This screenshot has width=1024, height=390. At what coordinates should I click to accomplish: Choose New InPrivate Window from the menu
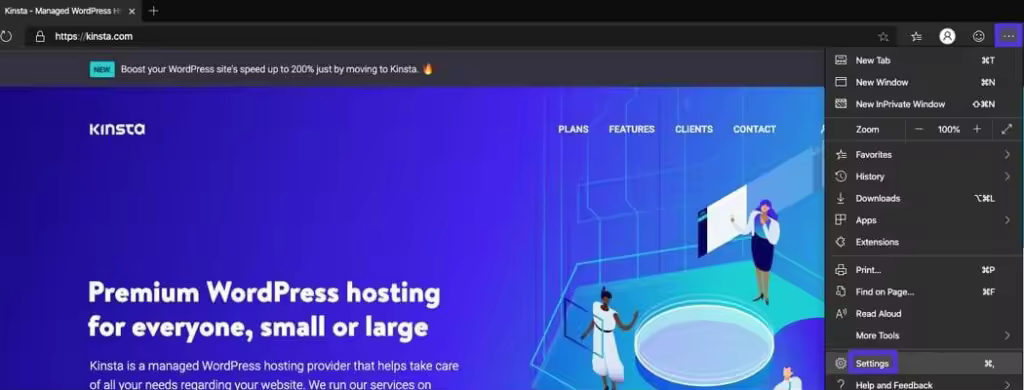(x=924, y=104)
